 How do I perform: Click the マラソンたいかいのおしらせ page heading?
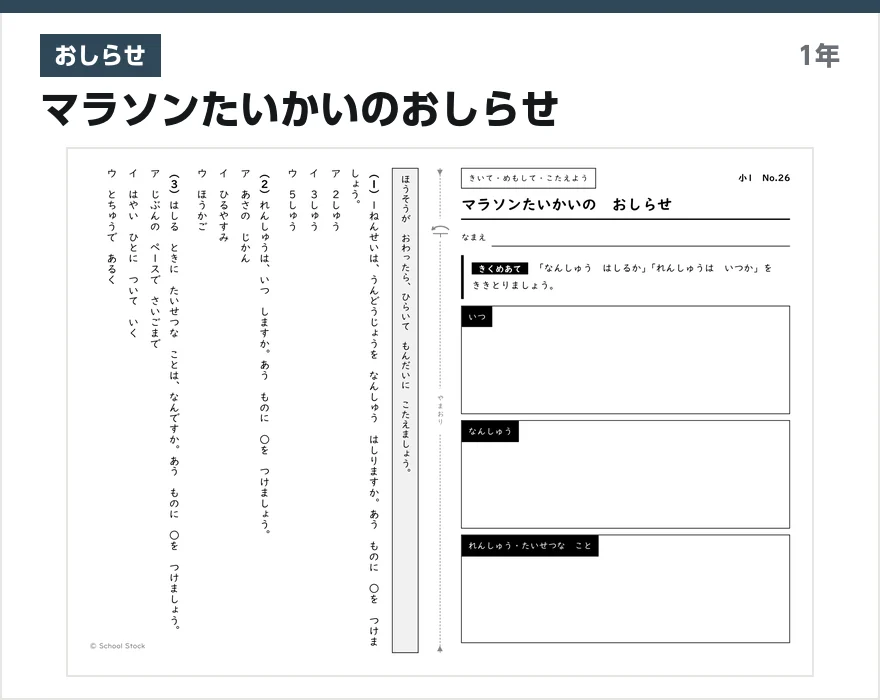click(300, 108)
